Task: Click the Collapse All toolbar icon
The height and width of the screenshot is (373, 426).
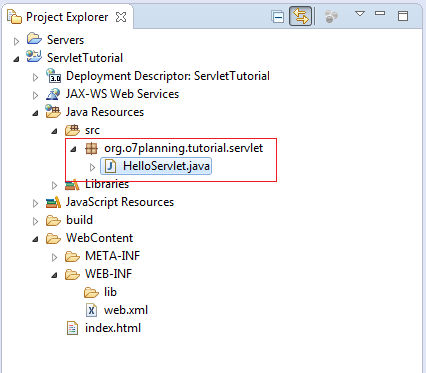Action: coord(277,17)
